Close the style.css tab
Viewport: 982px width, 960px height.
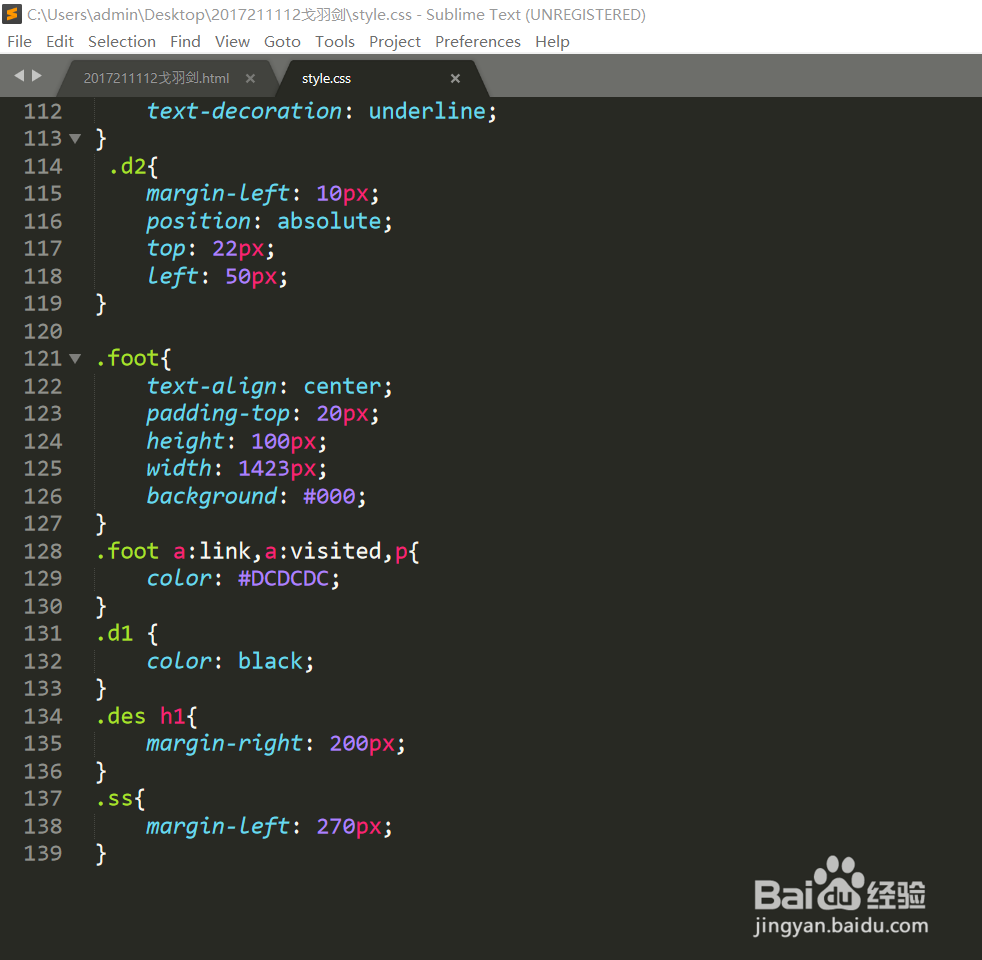455,78
